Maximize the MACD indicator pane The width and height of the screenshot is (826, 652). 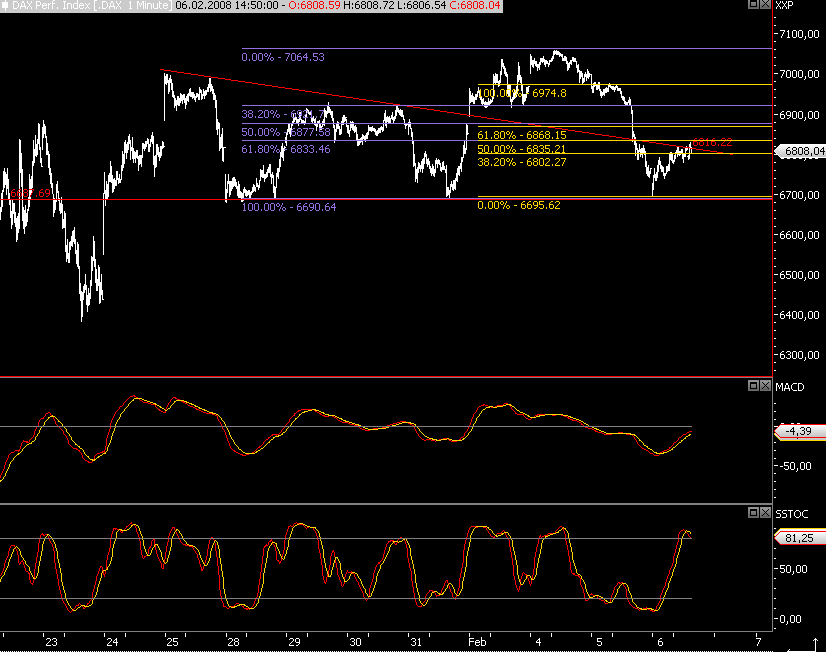pos(753,386)
